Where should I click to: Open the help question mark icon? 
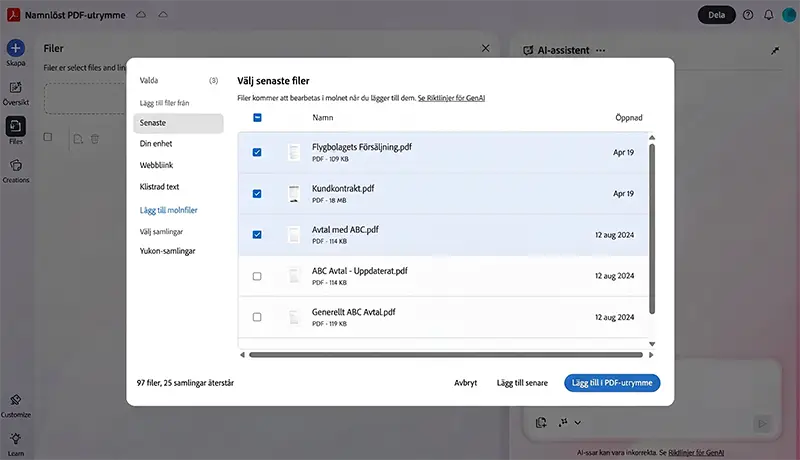click(x=748, y=15)
